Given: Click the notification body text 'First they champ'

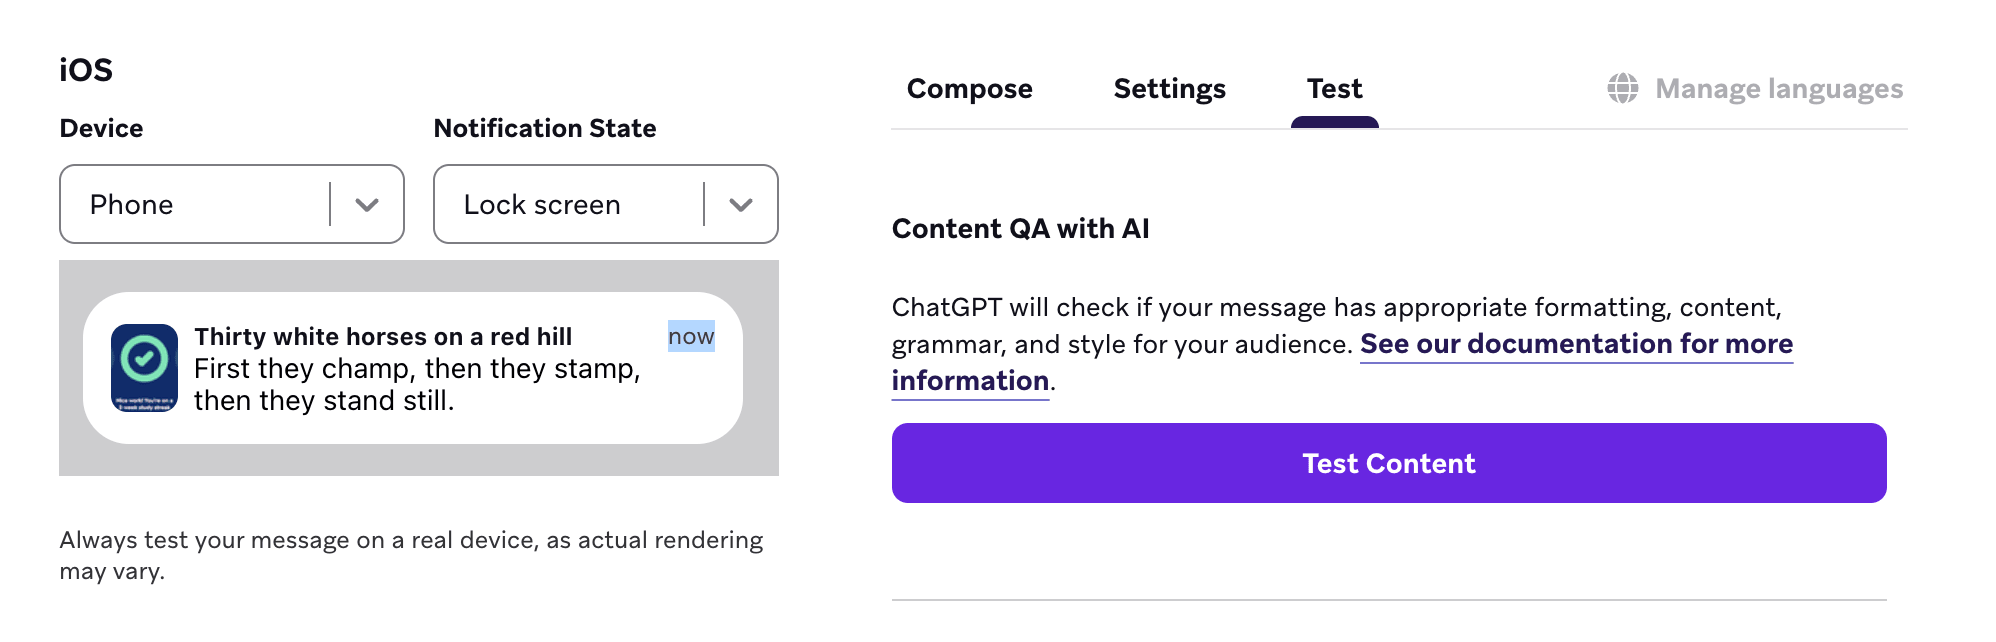Looking at the screenshot, I should tap(416, 369).
